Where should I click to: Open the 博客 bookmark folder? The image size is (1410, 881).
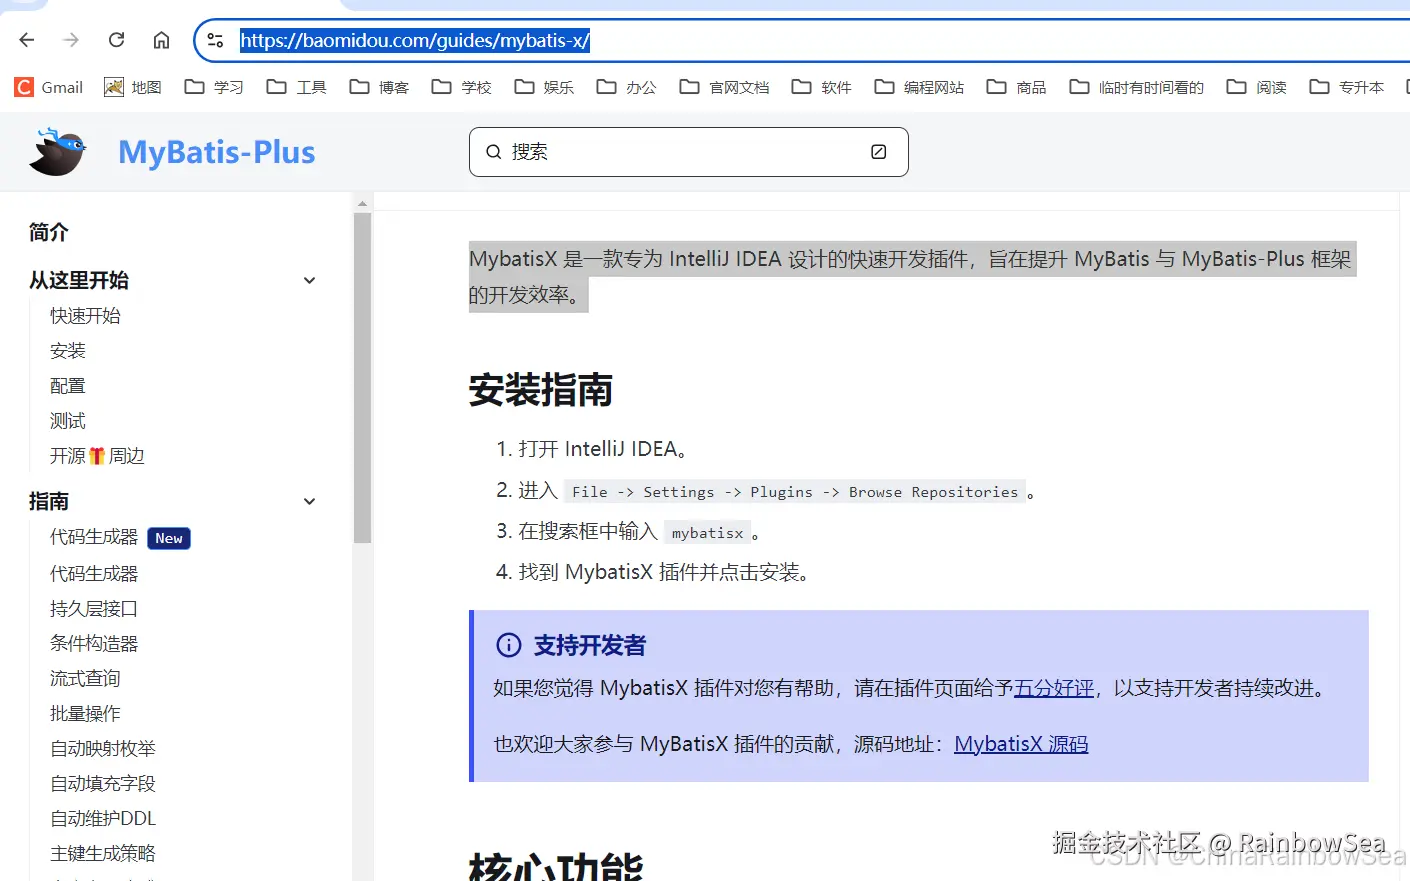[x=379, y=87]
